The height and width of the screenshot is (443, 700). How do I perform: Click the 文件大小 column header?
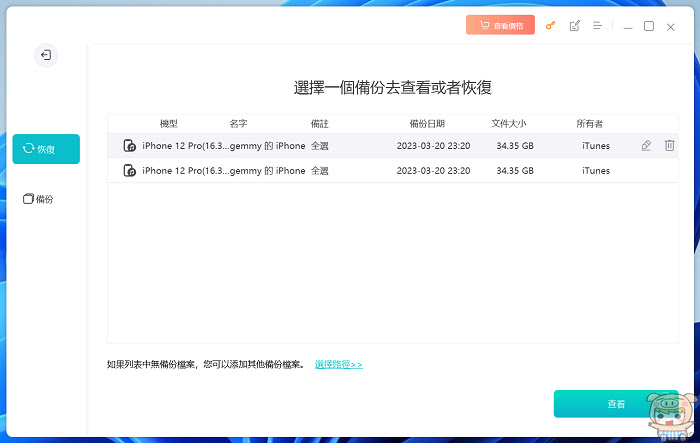508,124
